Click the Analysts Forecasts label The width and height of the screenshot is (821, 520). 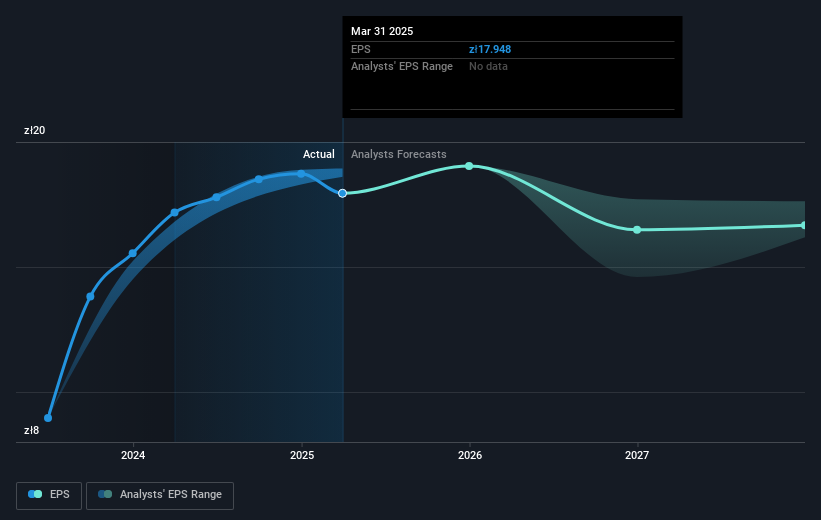pos(398,154)
